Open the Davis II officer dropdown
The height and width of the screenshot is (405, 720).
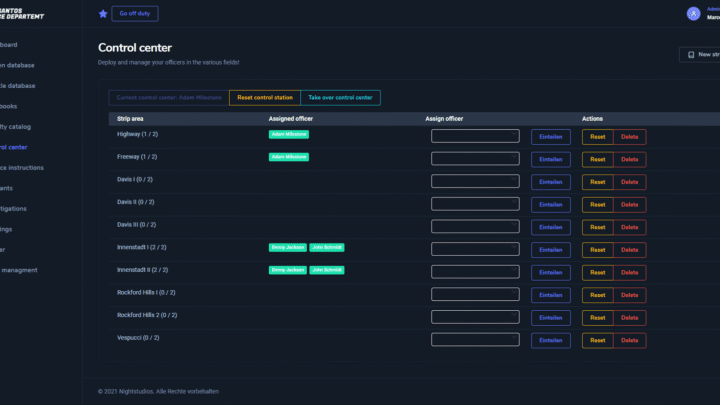(x=475, y=204)
